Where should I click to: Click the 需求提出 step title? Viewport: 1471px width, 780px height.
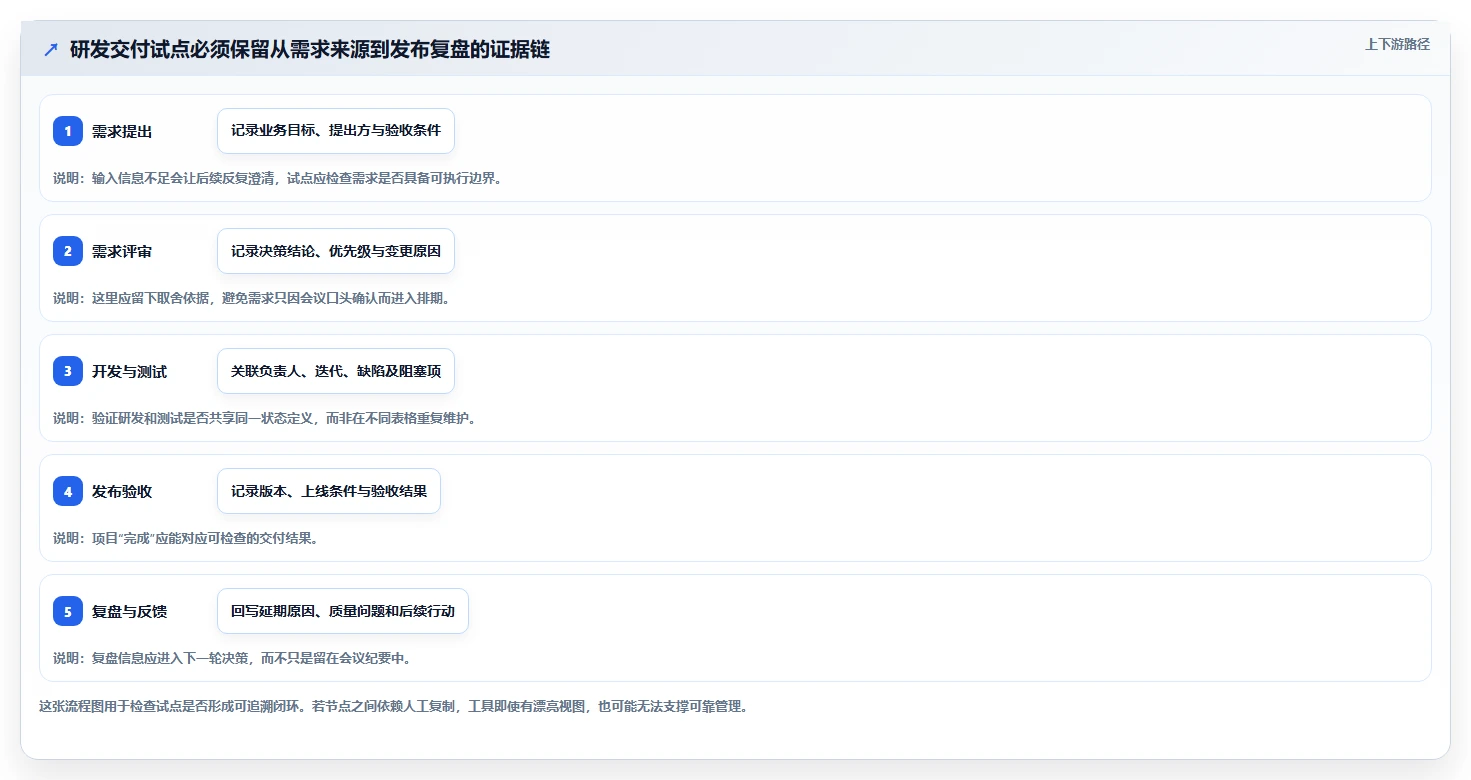pyautogui.click(x=122, y=132)
